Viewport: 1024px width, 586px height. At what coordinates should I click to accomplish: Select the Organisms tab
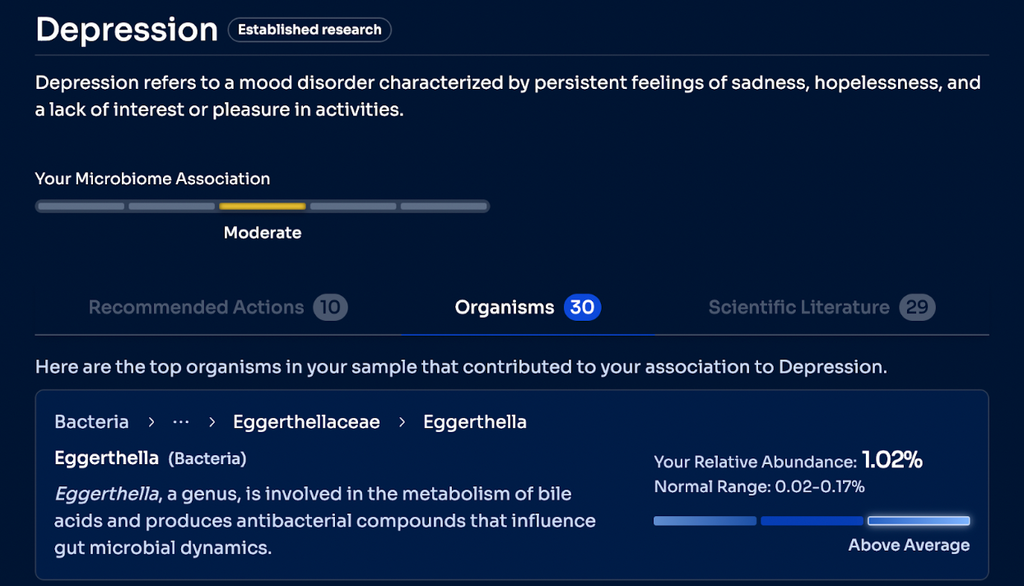click(x=504, y=307)
